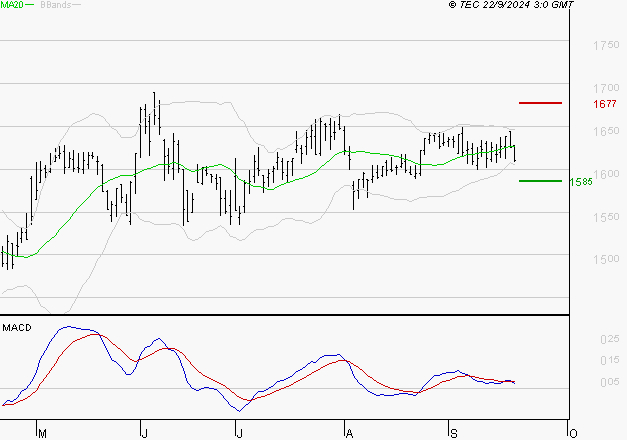The width and height of the screenshot is (627, 440).
Task: Click the O month marker on time axis
Action: [x=573, y=434]
